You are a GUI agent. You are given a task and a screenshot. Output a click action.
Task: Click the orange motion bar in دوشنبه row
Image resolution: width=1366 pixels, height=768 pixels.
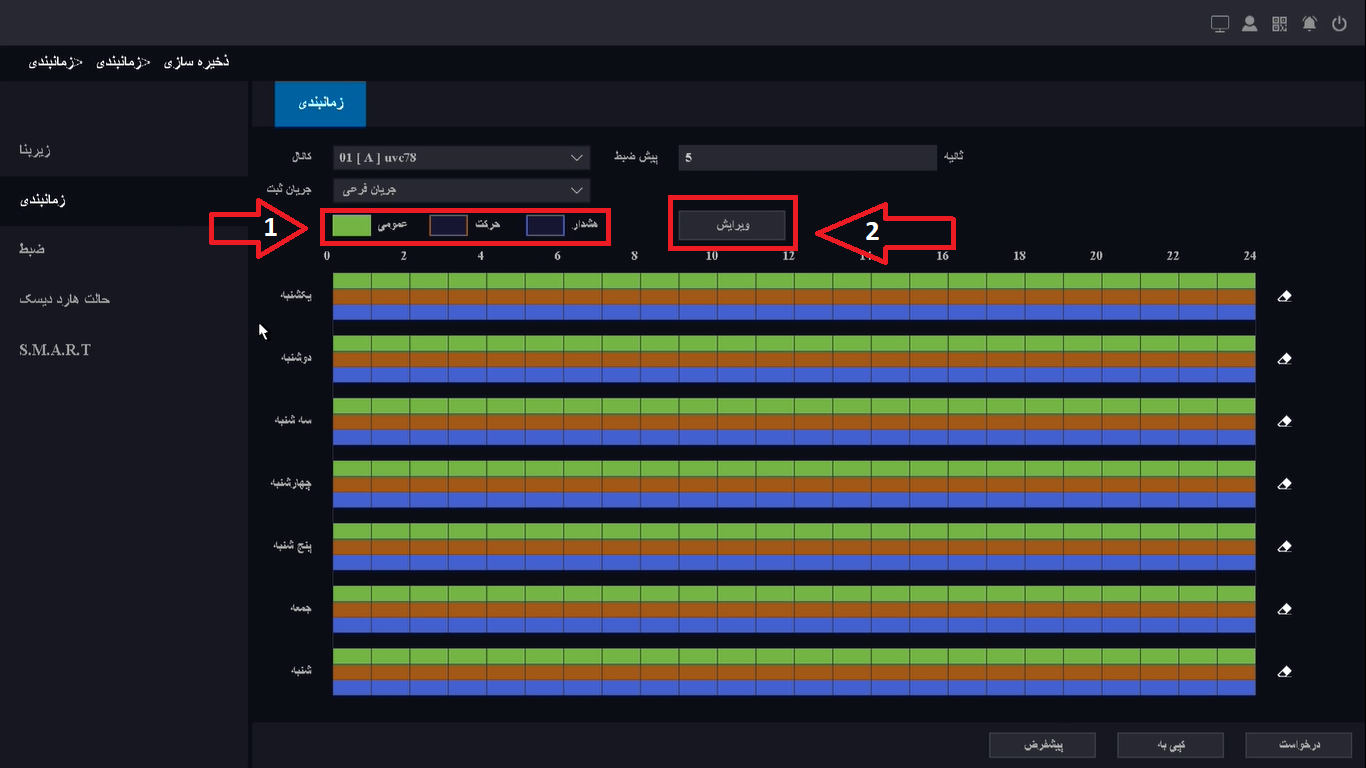794,359
